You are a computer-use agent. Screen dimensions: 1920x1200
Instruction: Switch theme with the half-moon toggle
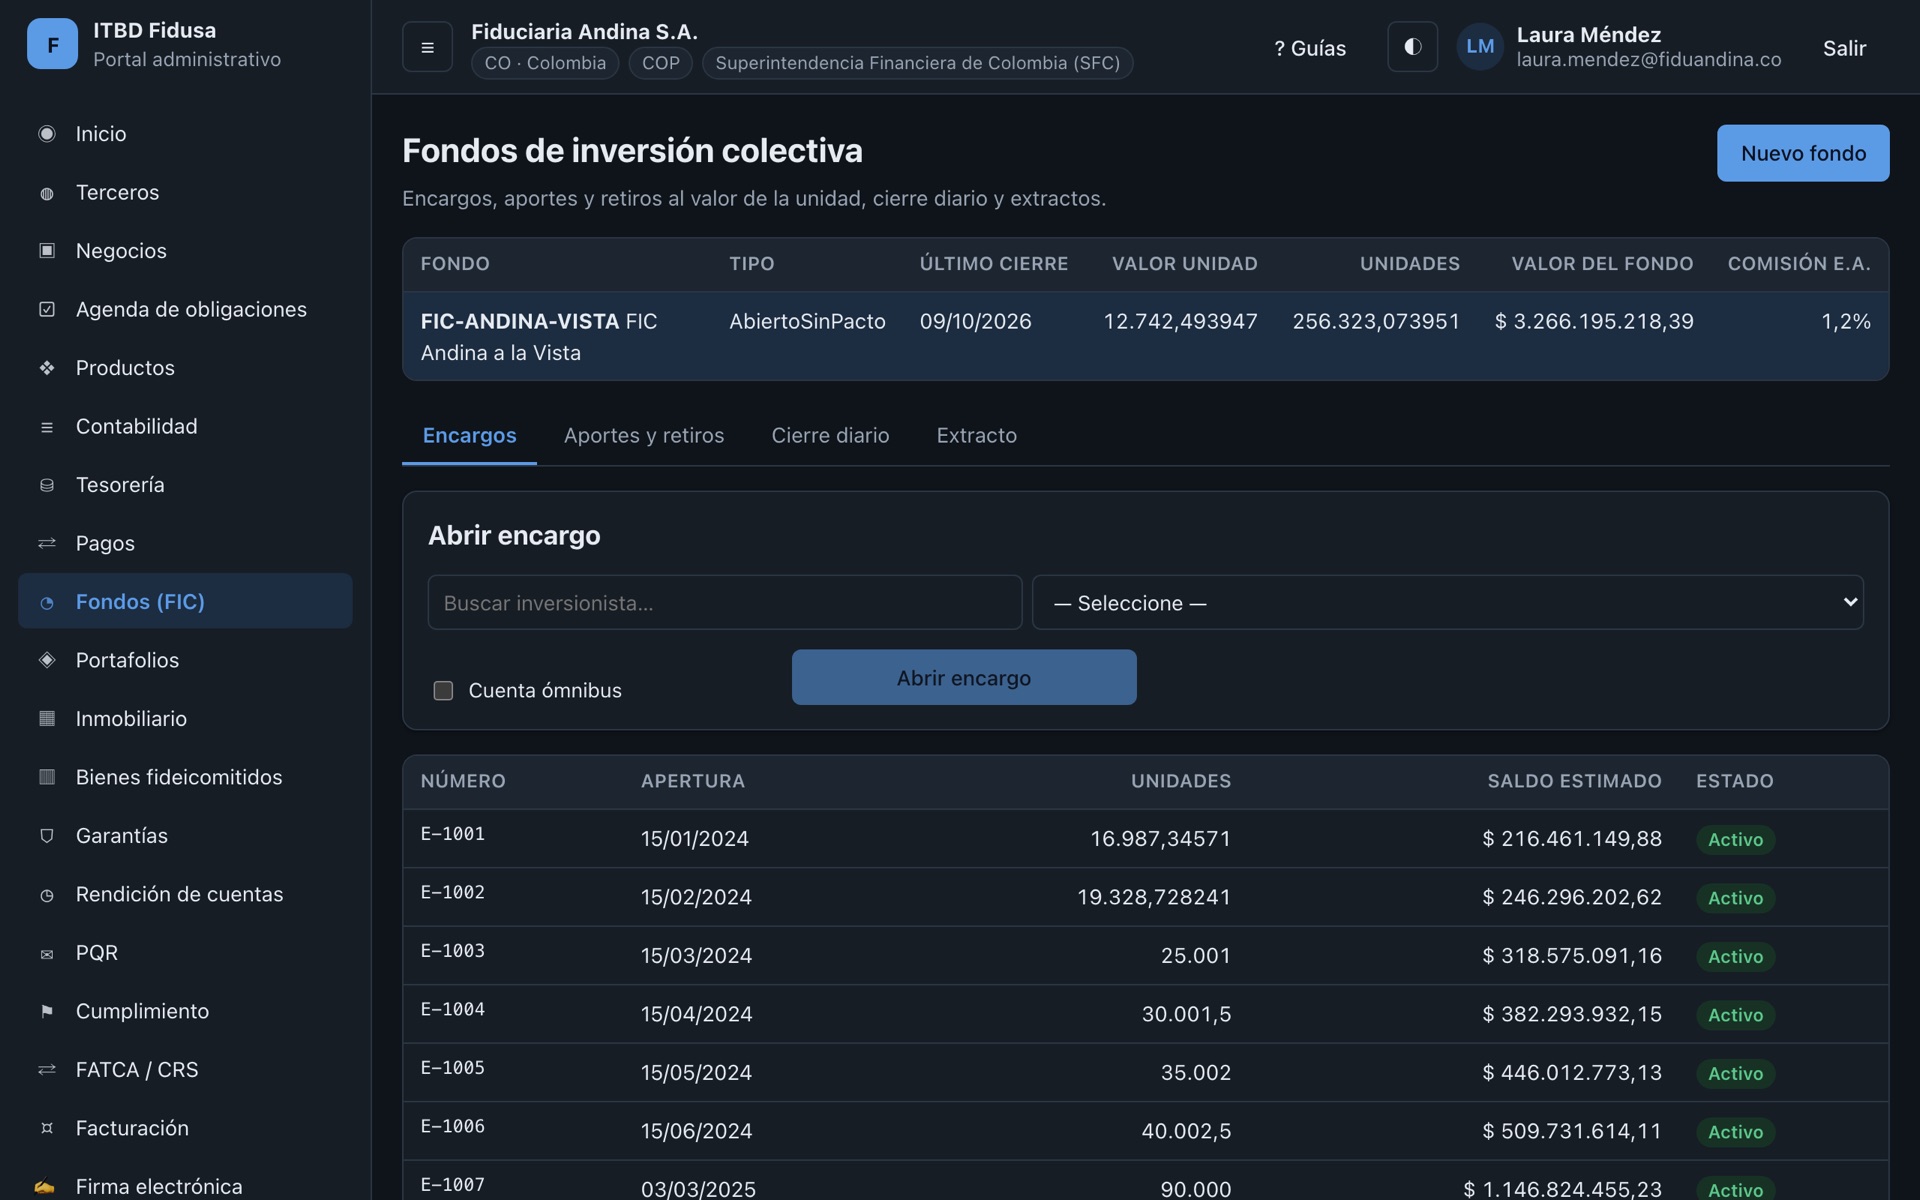(1412, 47)
